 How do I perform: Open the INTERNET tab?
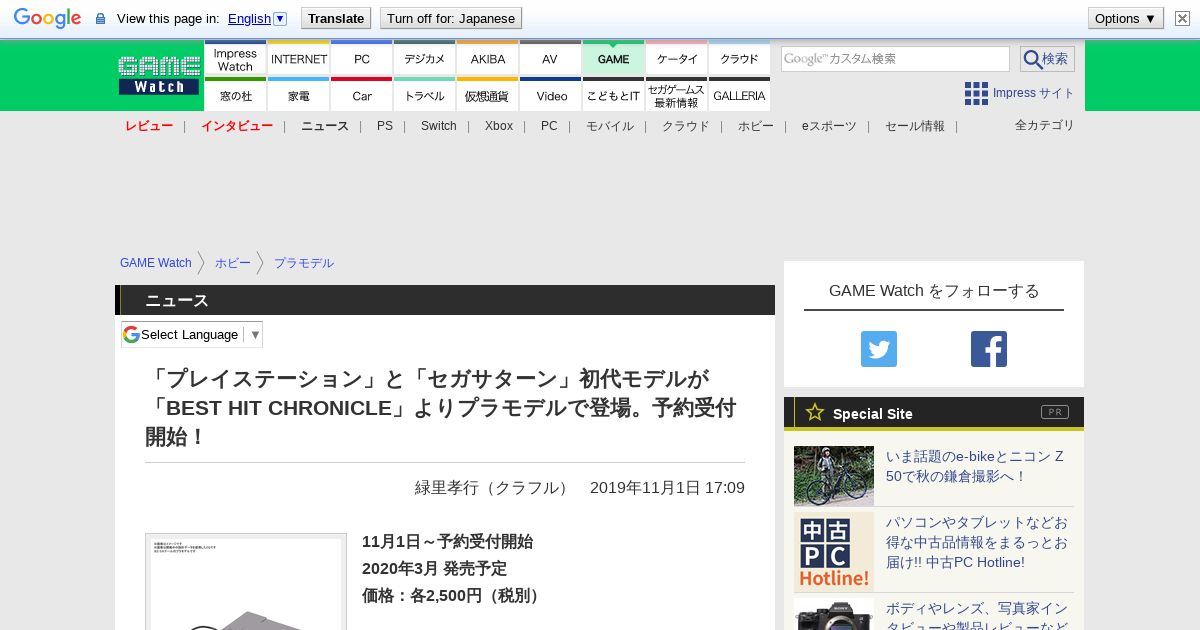tap(299, 59)
